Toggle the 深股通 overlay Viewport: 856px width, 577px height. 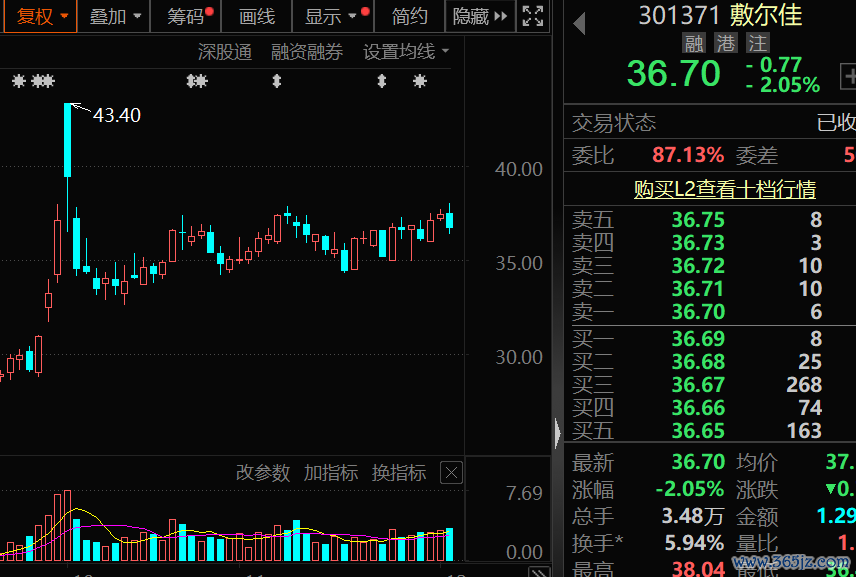[x=224, y=52]
